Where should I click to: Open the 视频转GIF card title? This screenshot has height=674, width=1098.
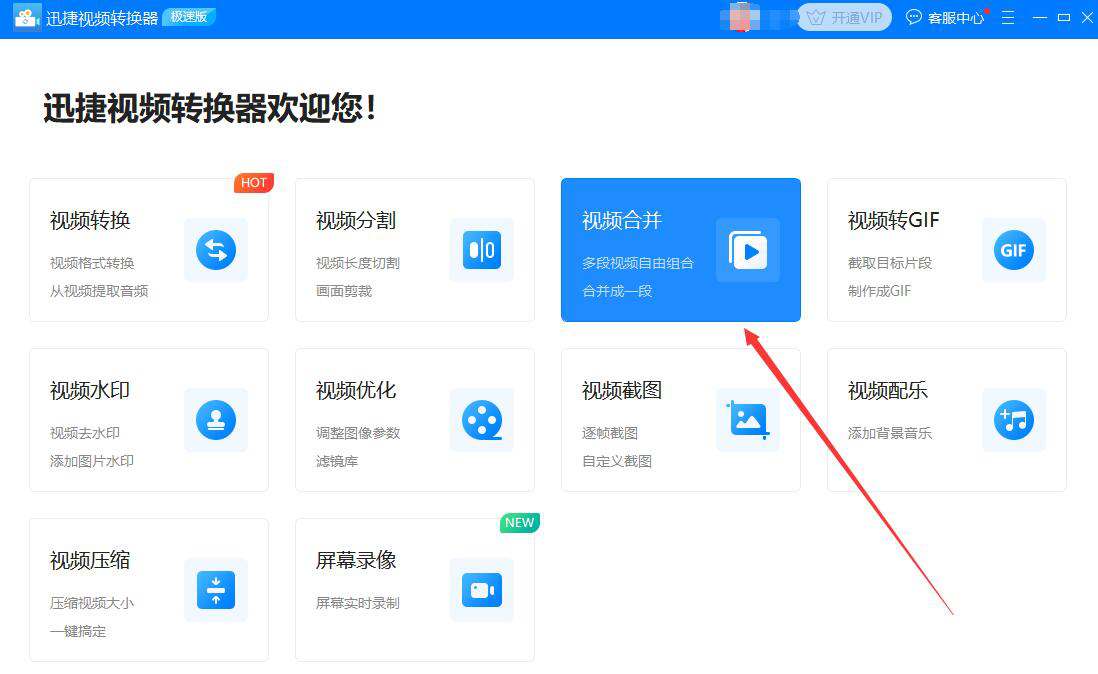pos(894,220)
